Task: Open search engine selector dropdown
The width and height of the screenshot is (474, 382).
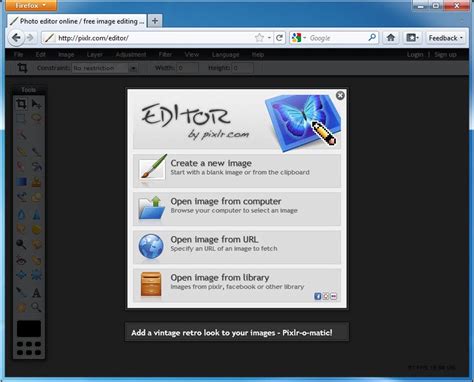Action: click(298, 38)
